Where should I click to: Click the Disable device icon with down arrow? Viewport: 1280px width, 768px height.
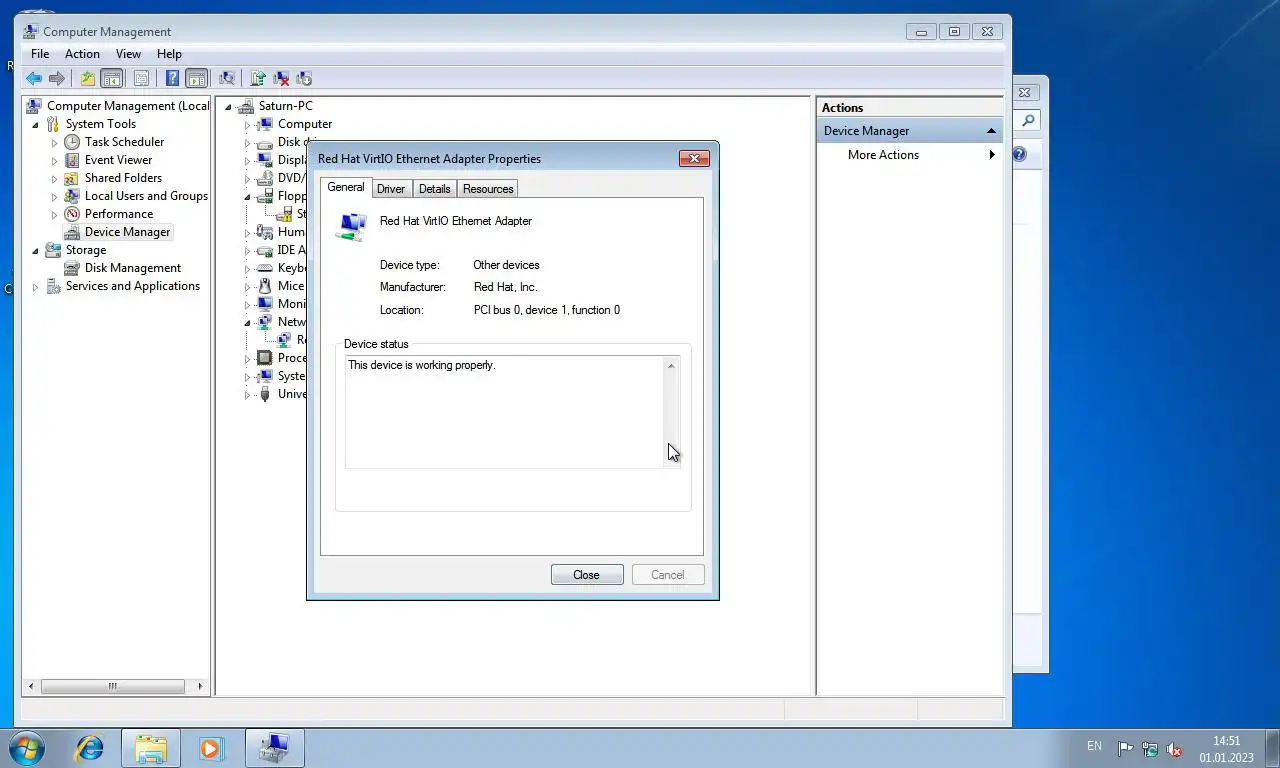[304, 78]
